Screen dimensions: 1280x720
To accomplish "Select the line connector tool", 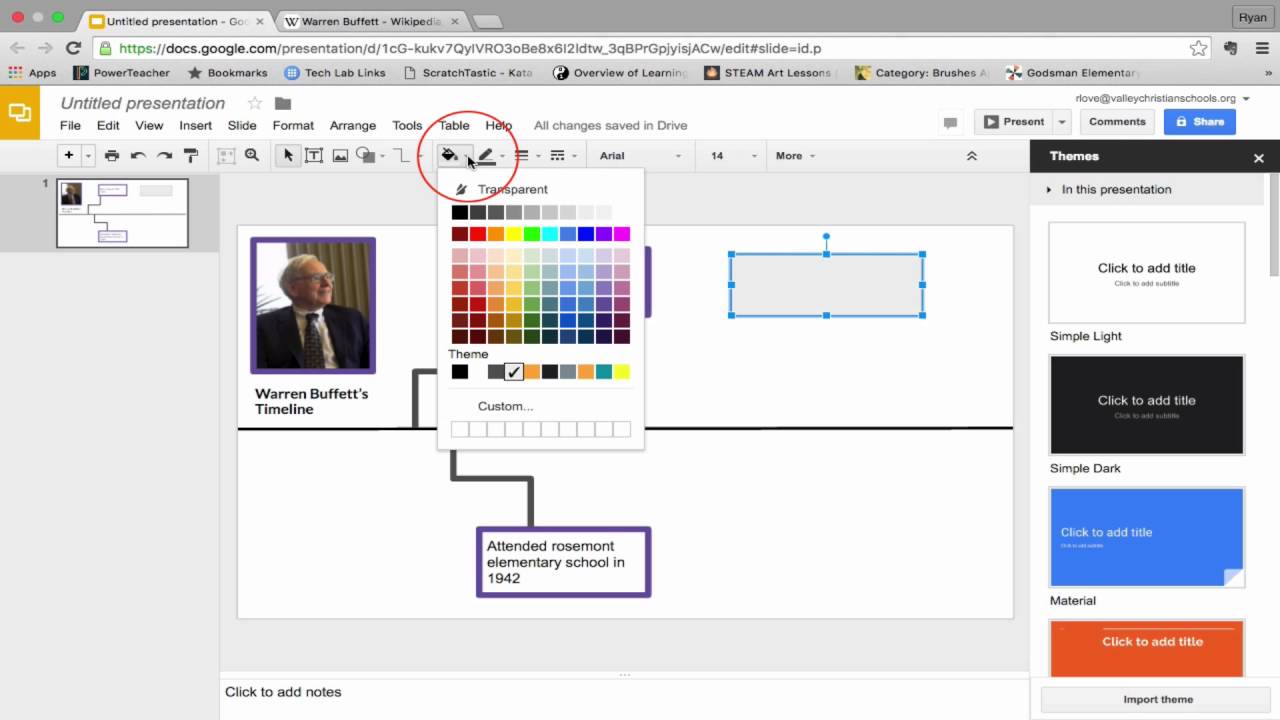I will click(x=401, y=155).
